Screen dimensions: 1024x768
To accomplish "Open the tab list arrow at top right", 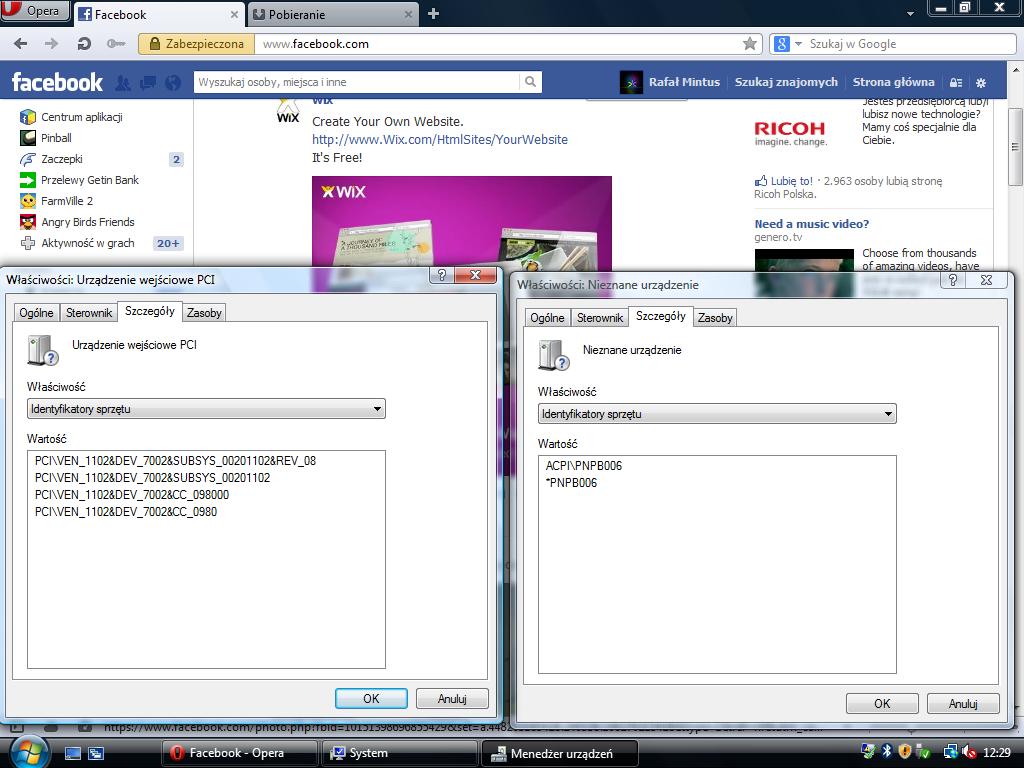I will click(x=910, y=13).
